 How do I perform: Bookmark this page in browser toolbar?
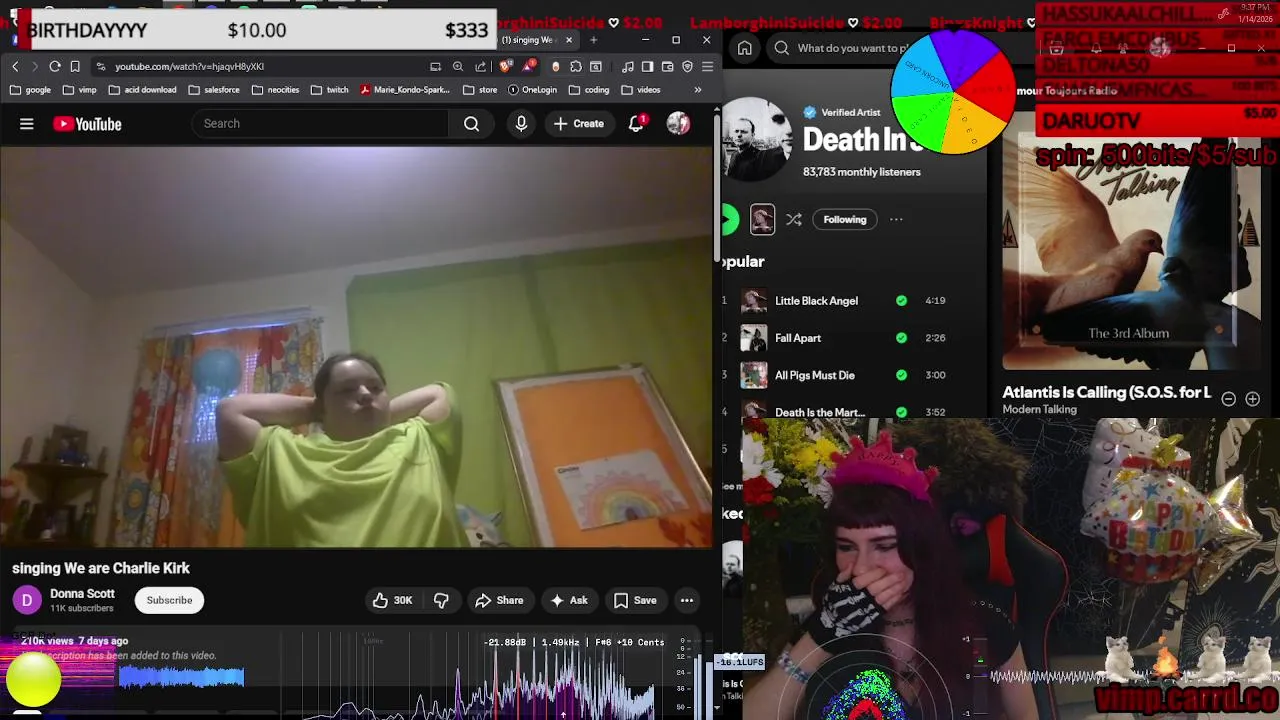(x=75, y=66)
